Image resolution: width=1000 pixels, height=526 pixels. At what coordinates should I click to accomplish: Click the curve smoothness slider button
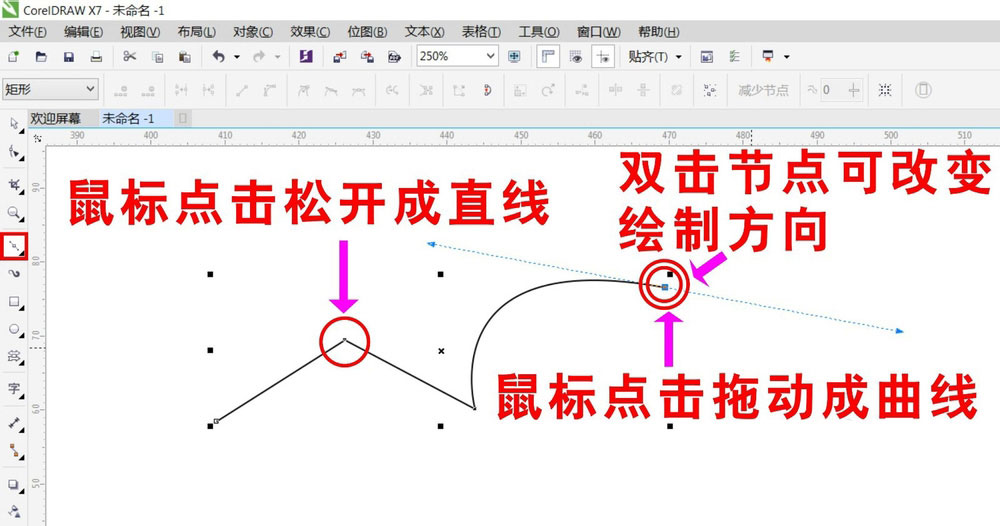[x=854, y=90]
